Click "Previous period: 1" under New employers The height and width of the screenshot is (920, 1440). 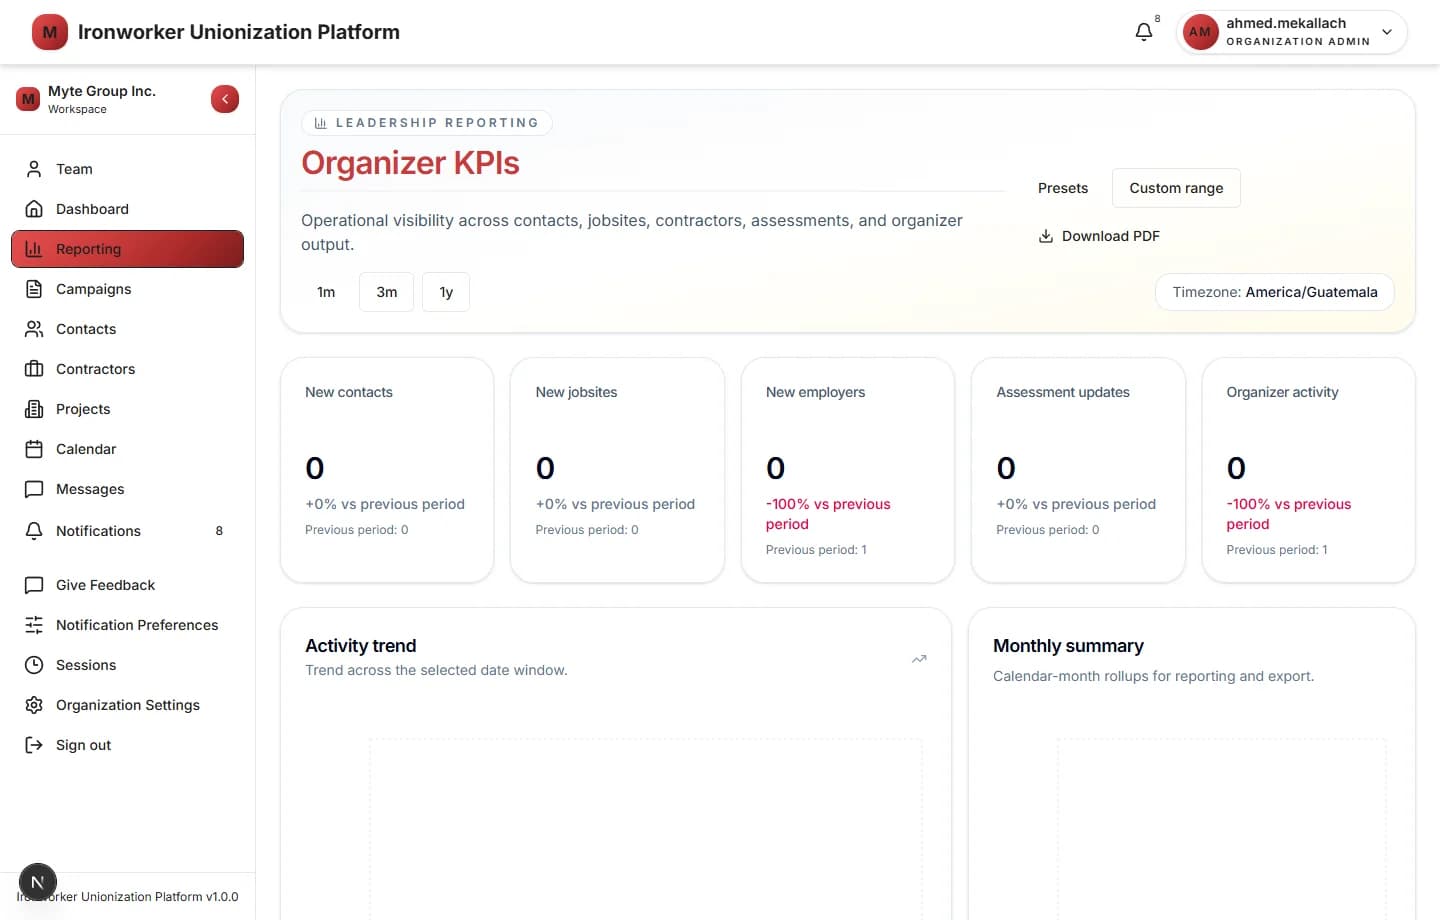(x=816, y=550)
